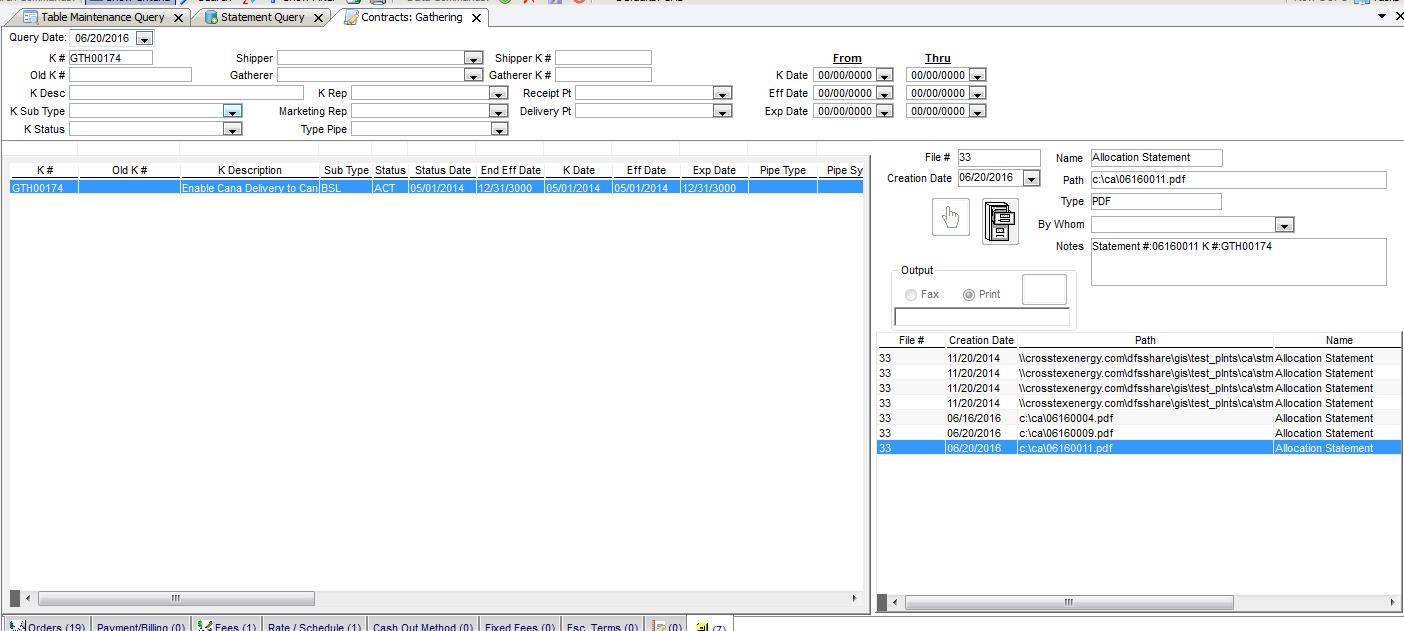
Task: Click the hand pointer icon button
Action: click(x=950, y=218)
